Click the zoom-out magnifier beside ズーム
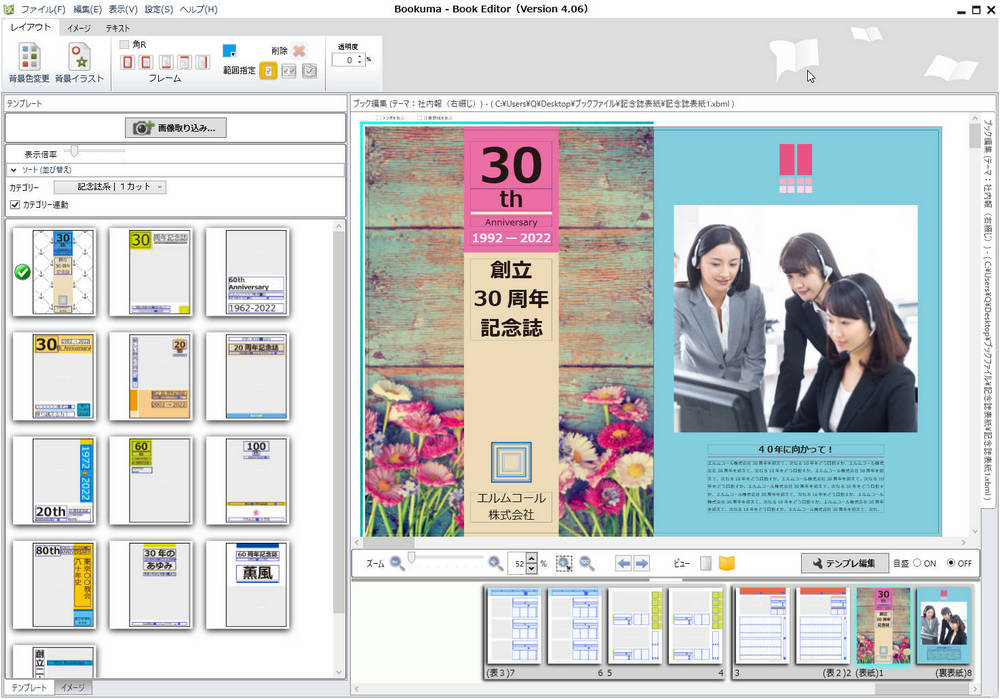Viewport: 1000px width, 699px height. [397, 563]
